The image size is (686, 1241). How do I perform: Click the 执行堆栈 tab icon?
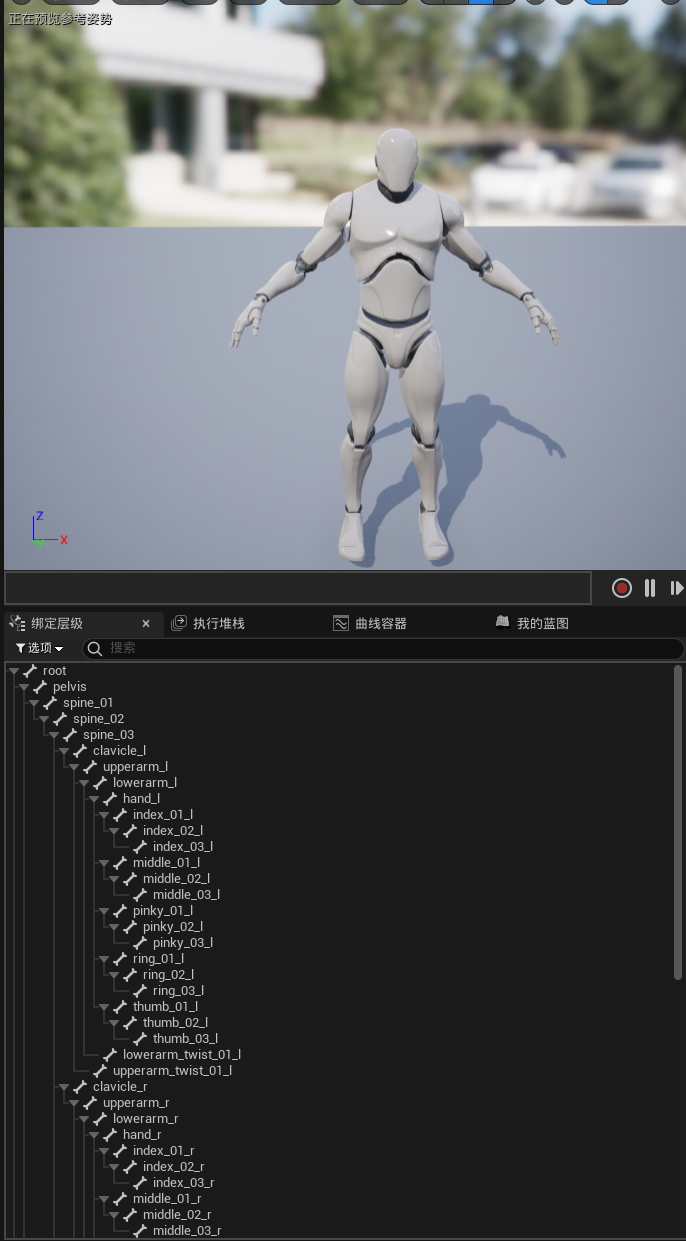coord(179,623)
